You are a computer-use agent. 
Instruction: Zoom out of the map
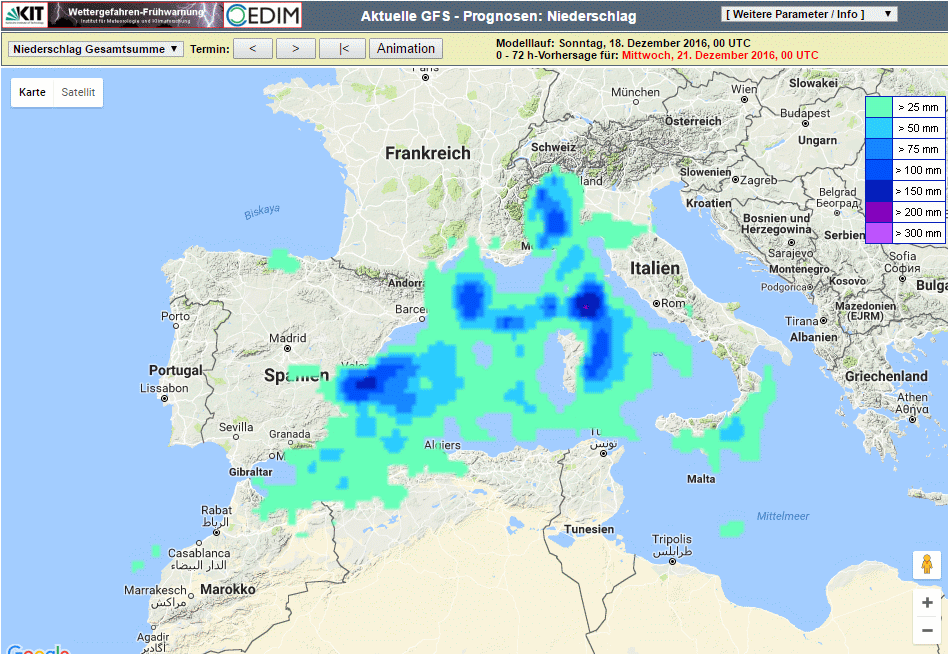coord(927,630)
